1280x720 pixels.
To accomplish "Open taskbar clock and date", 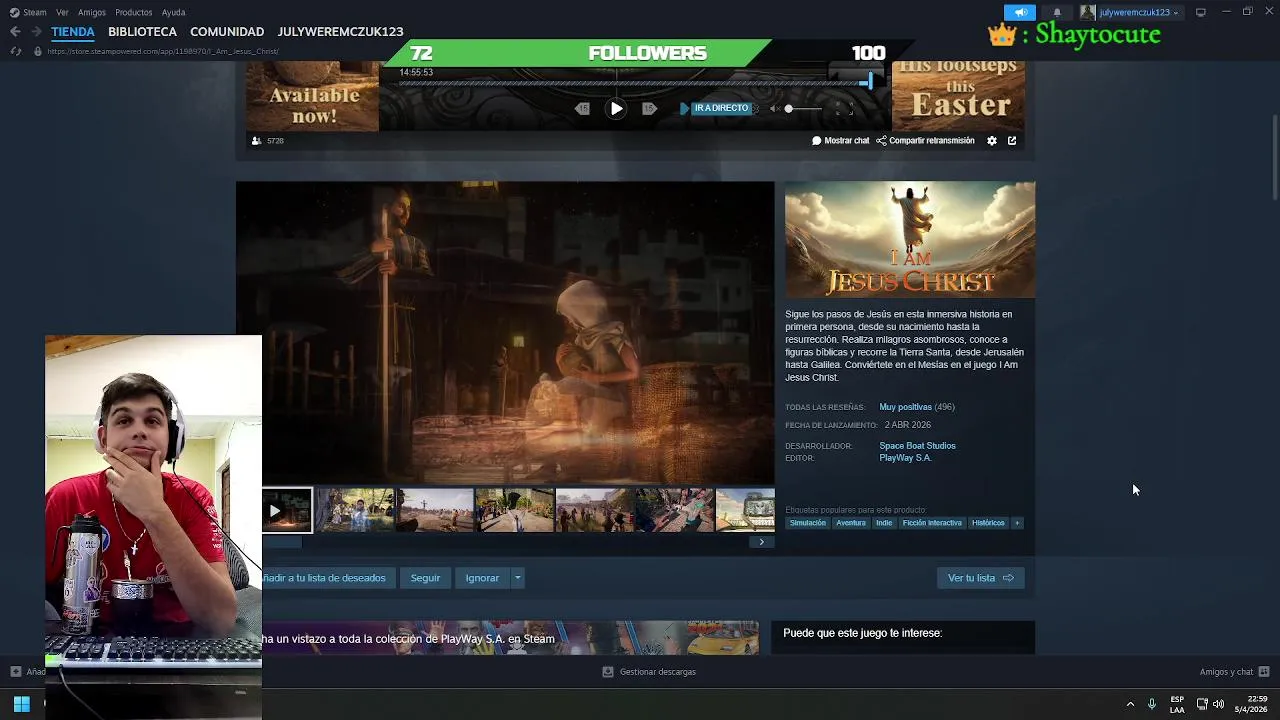I will tap(1251, 704).
